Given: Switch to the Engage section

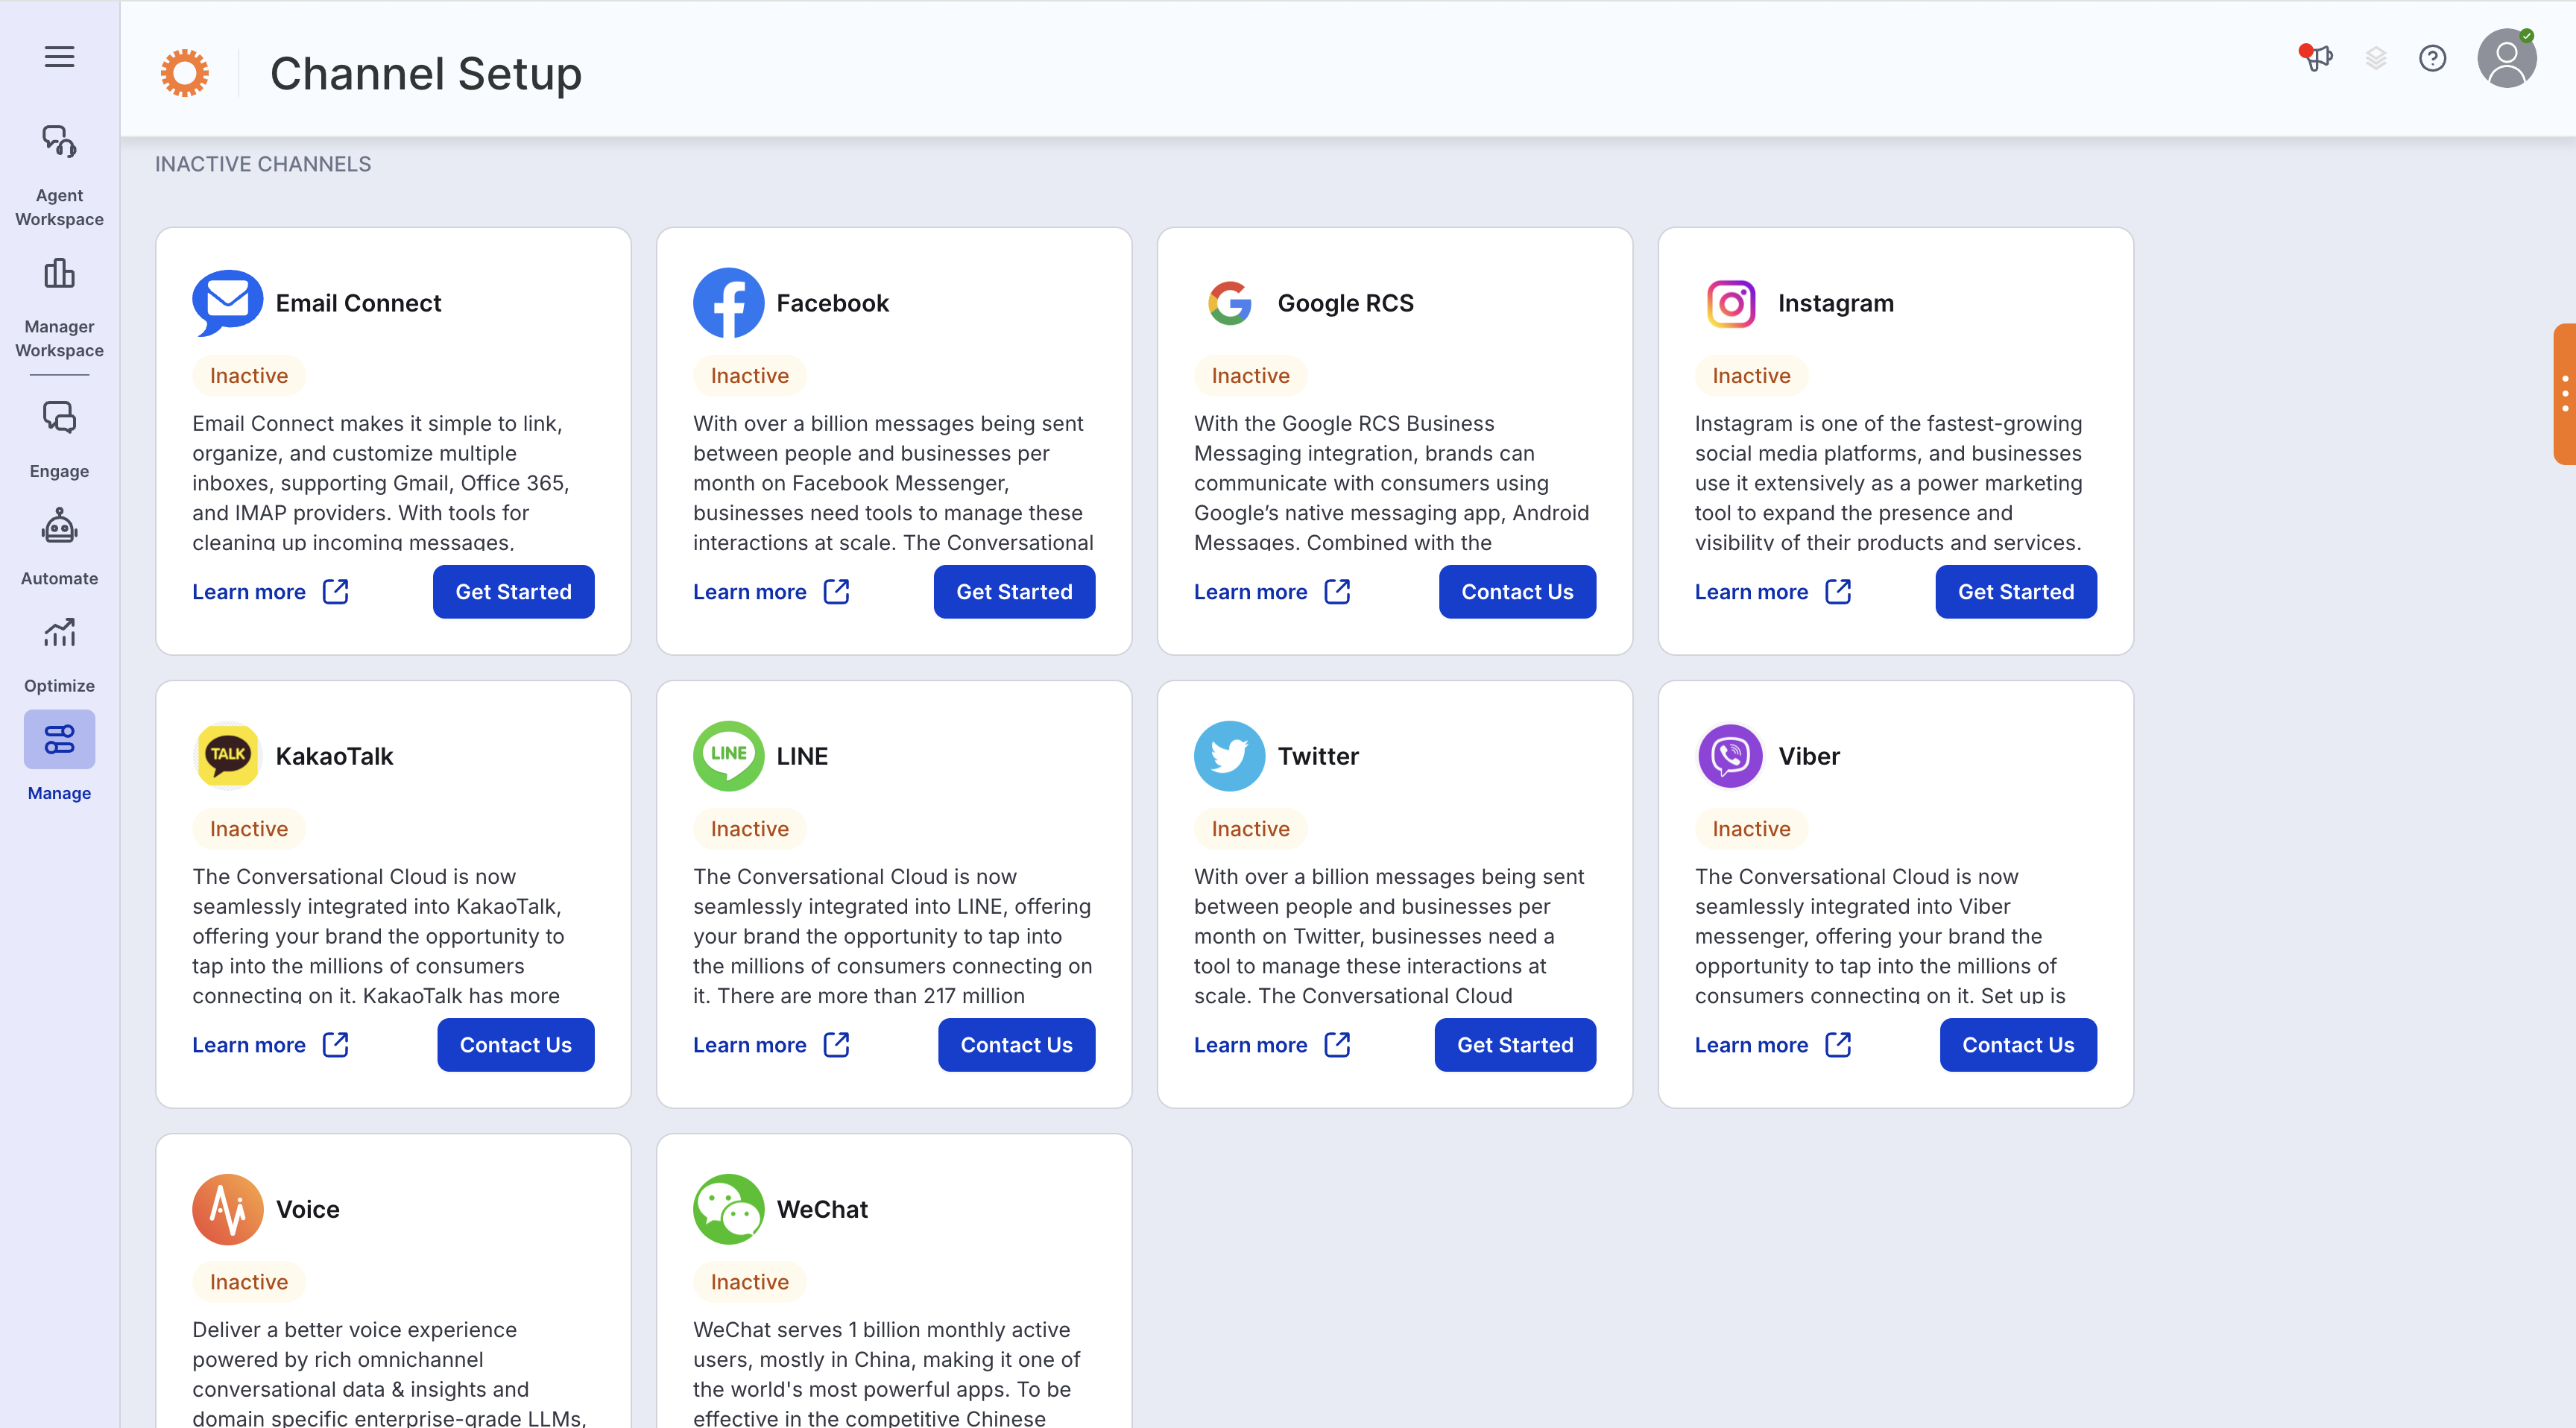Looking at the screenshot, I should pyautogui.click(x=59, y=438).
